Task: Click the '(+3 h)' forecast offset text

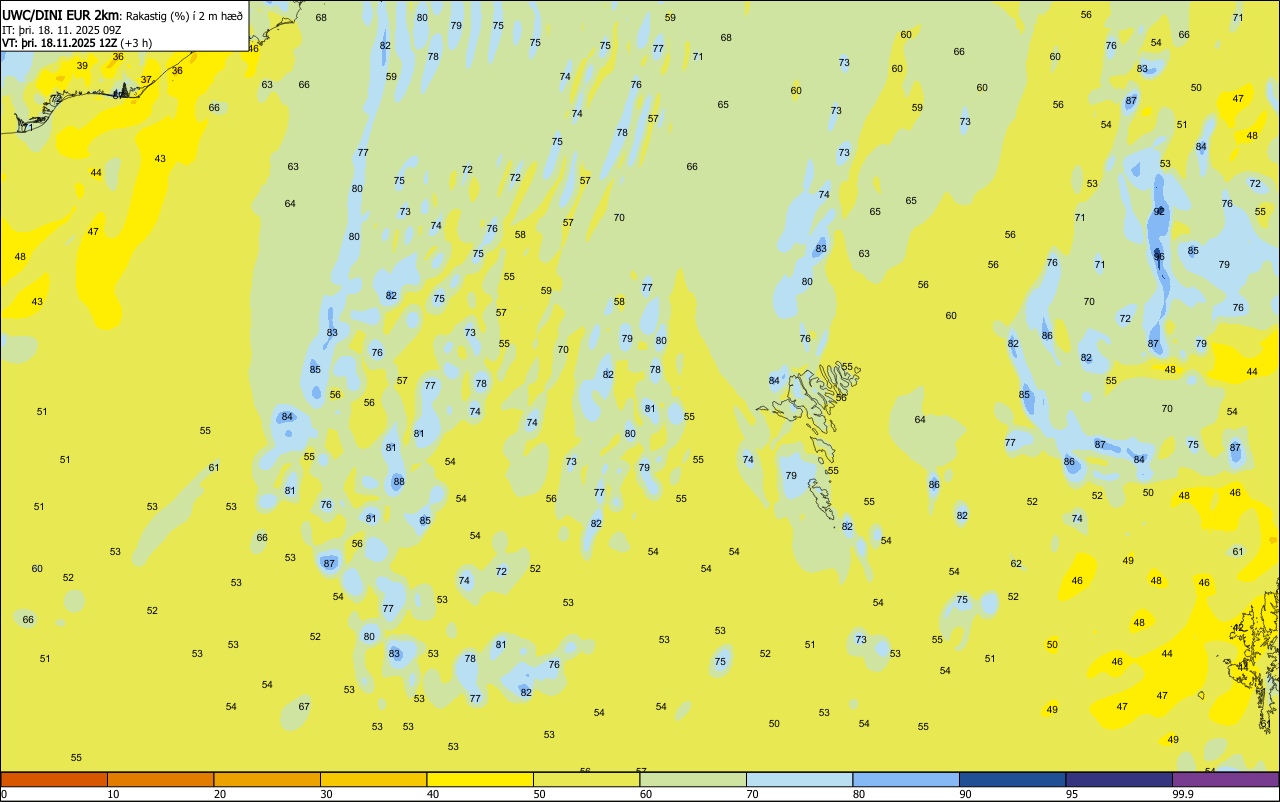Action: pyautogui.click(x=136, y=43)
